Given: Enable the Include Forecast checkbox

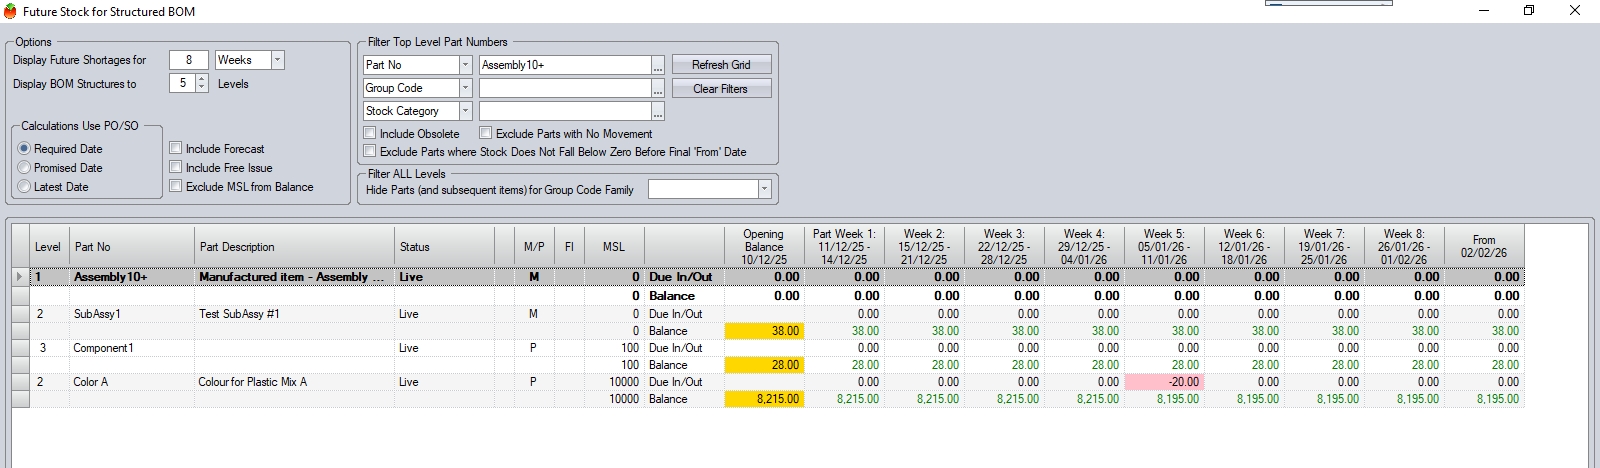Looking at the screenshot, I should point(176,149).
